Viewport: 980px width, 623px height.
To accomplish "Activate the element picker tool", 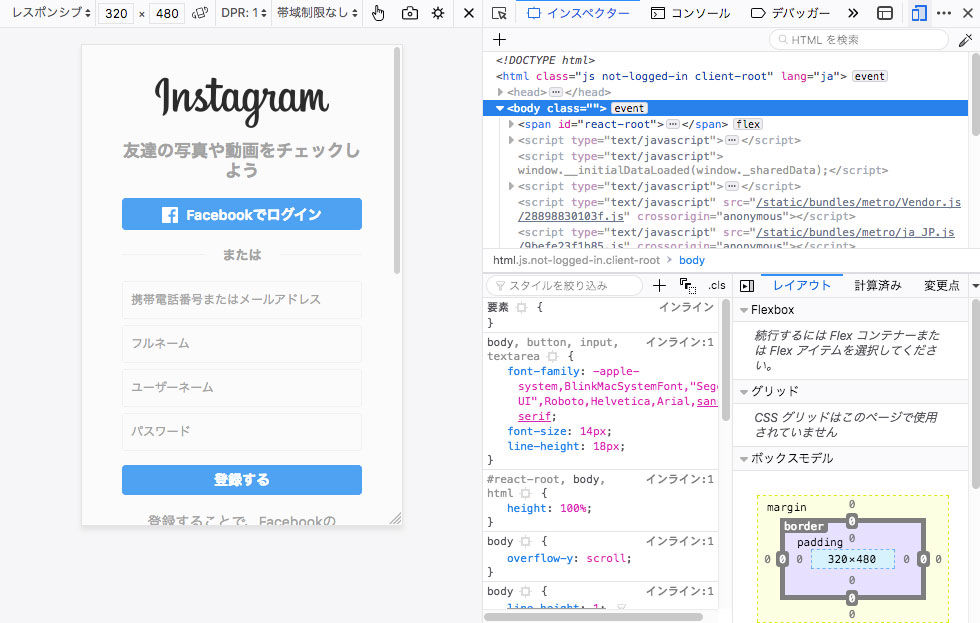I will point(499,13).
